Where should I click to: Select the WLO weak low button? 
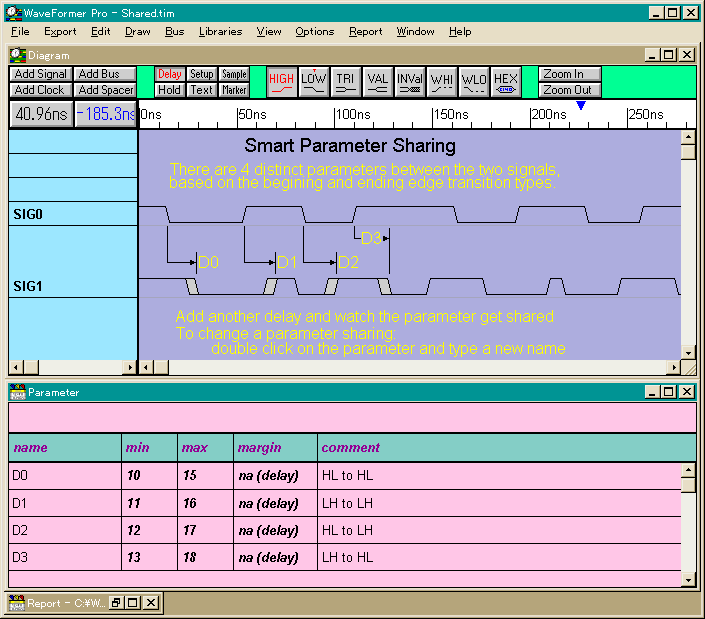click(474, 82)
